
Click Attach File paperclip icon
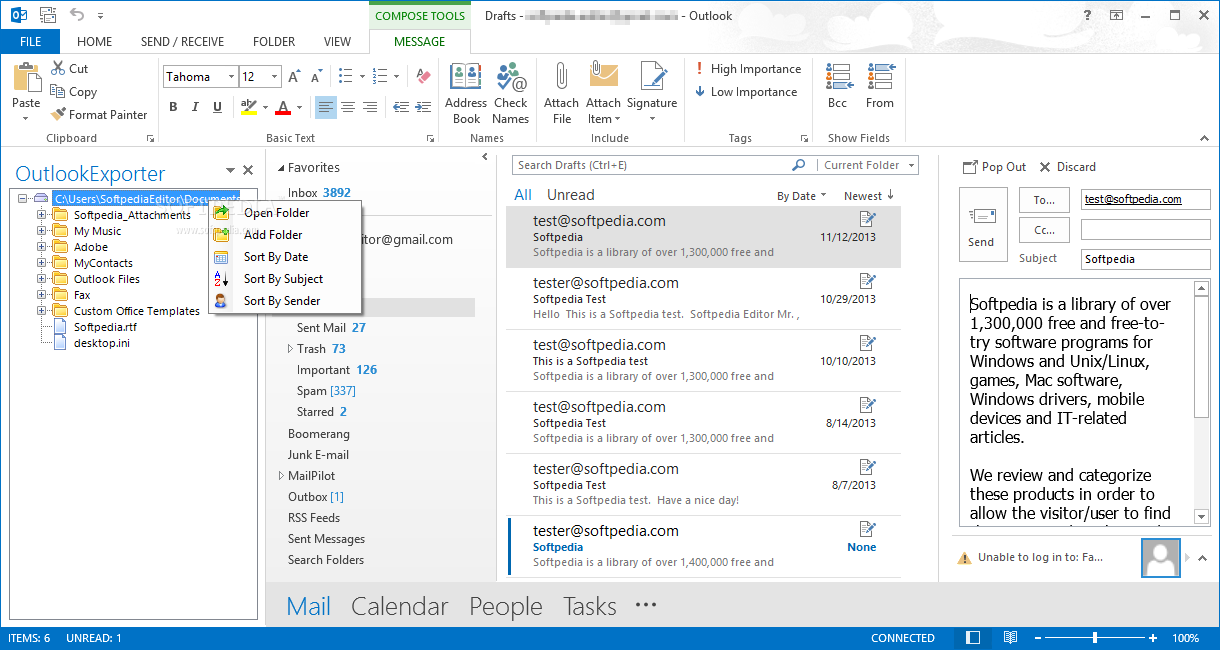pos(562,78)
